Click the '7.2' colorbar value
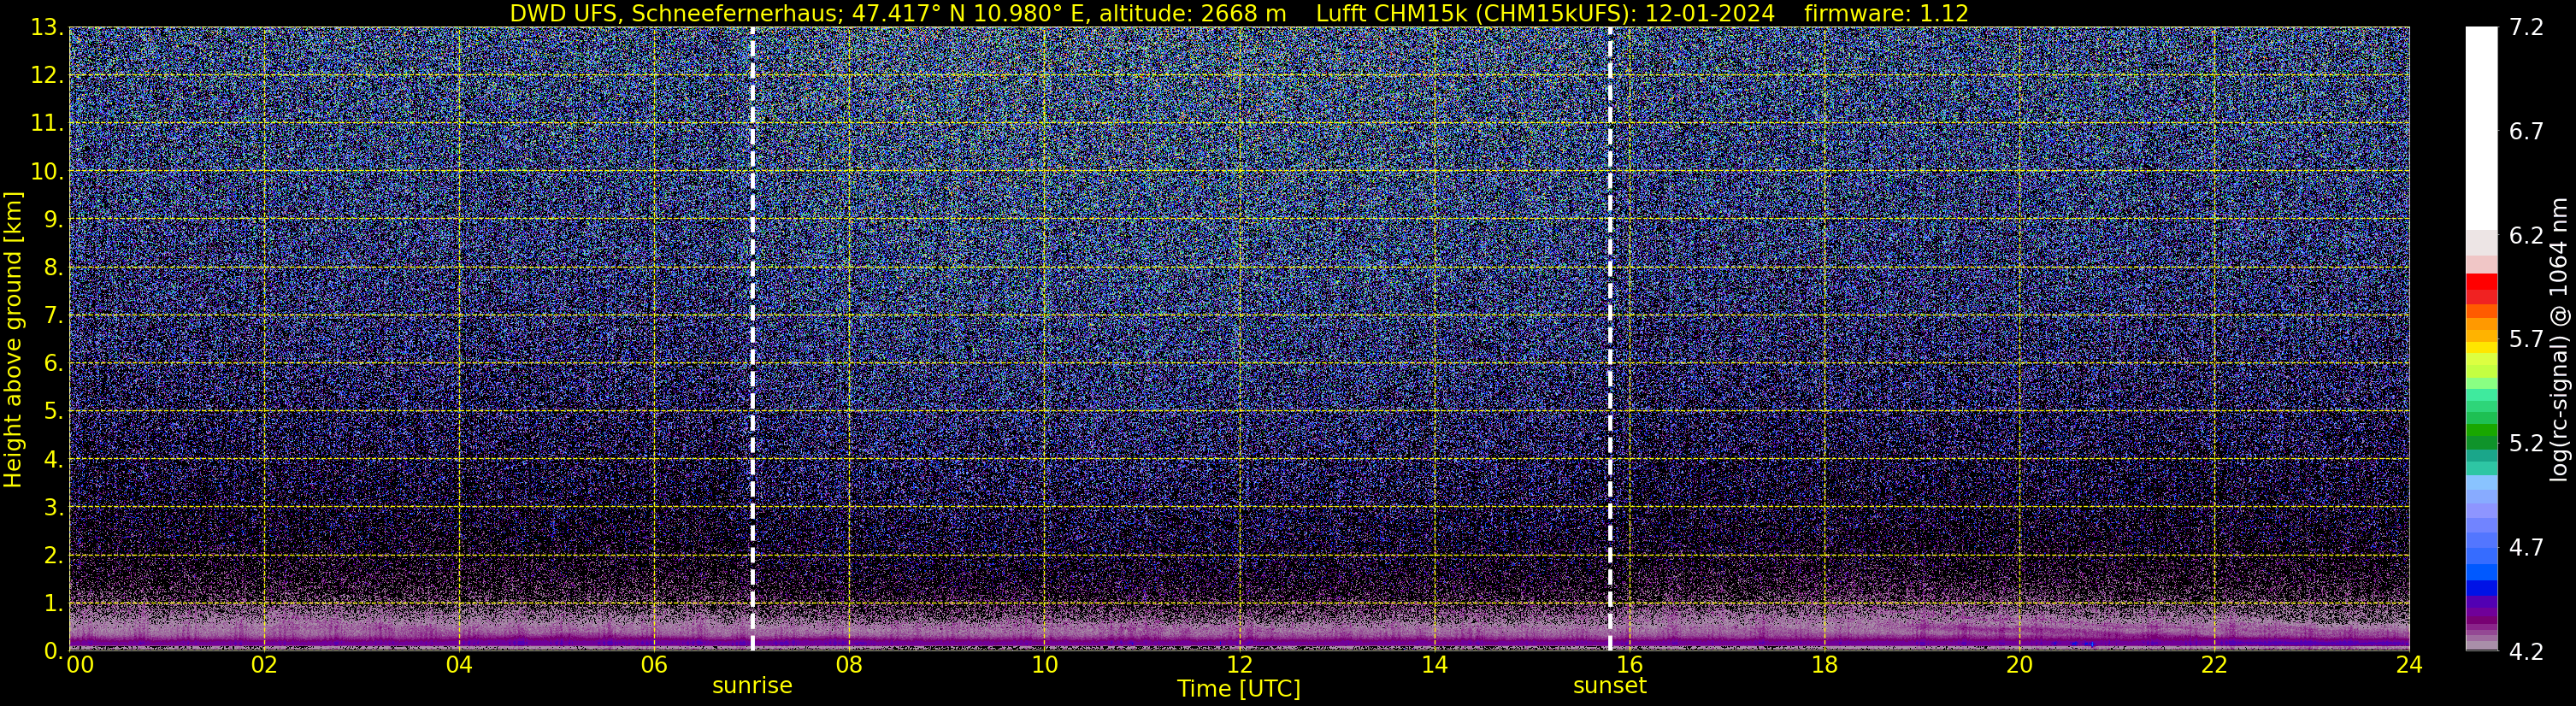 tap(2526, 27)
